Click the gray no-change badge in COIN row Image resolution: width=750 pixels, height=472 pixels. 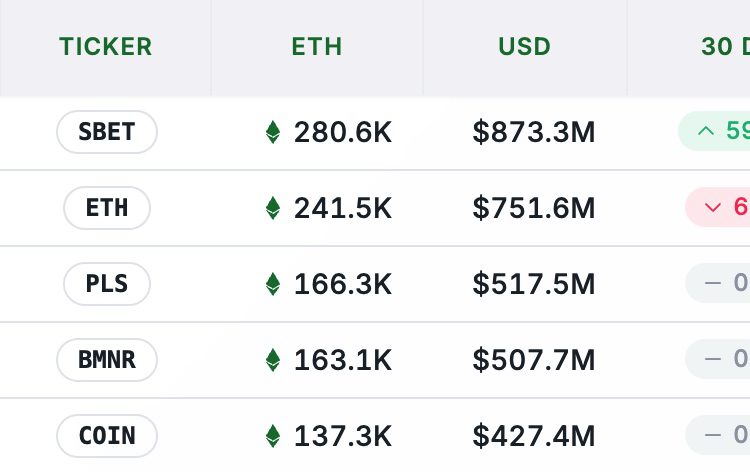[719, 435]
